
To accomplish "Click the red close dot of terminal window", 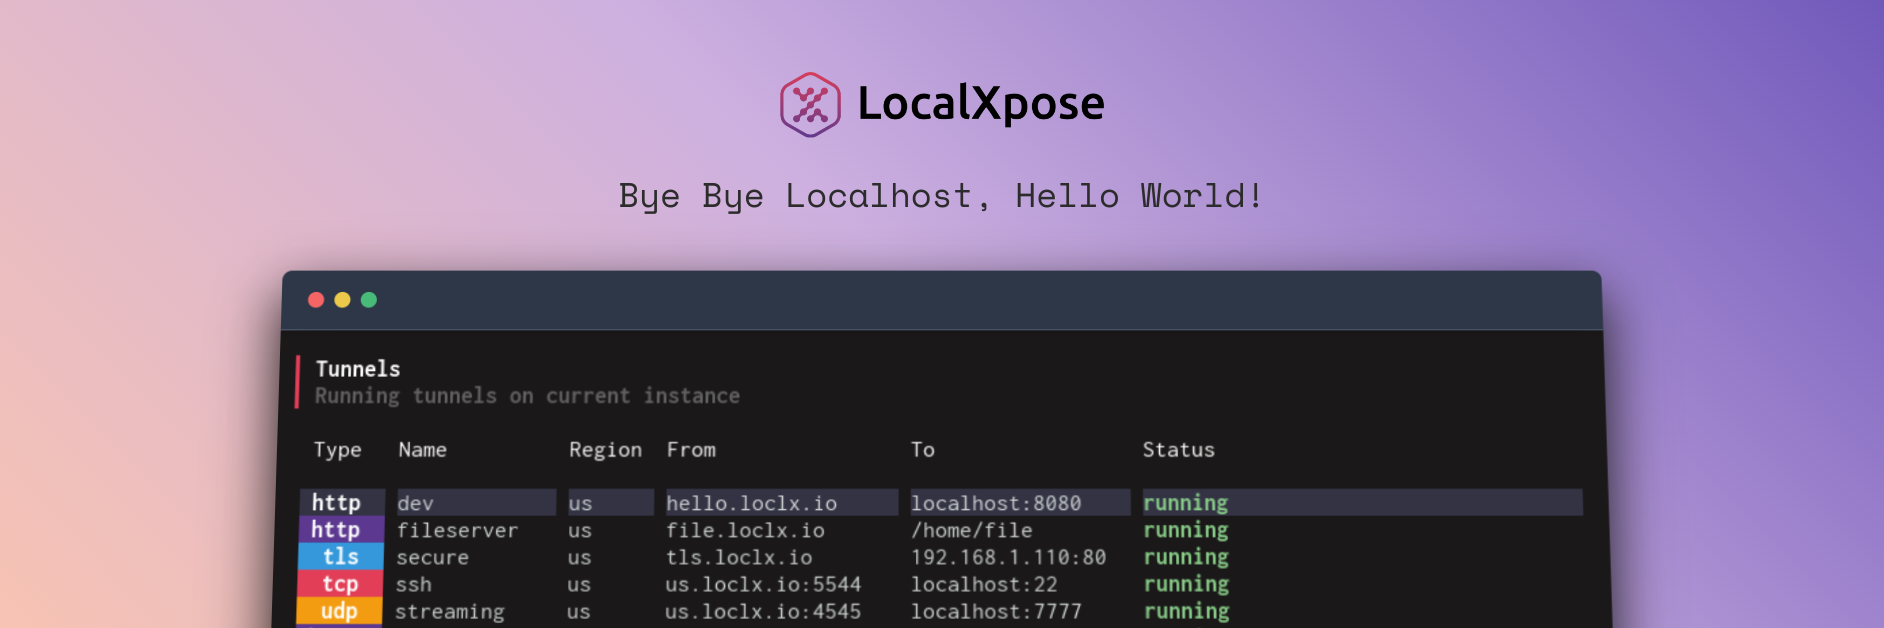I will pyautogui.click(x=316, y=300).
